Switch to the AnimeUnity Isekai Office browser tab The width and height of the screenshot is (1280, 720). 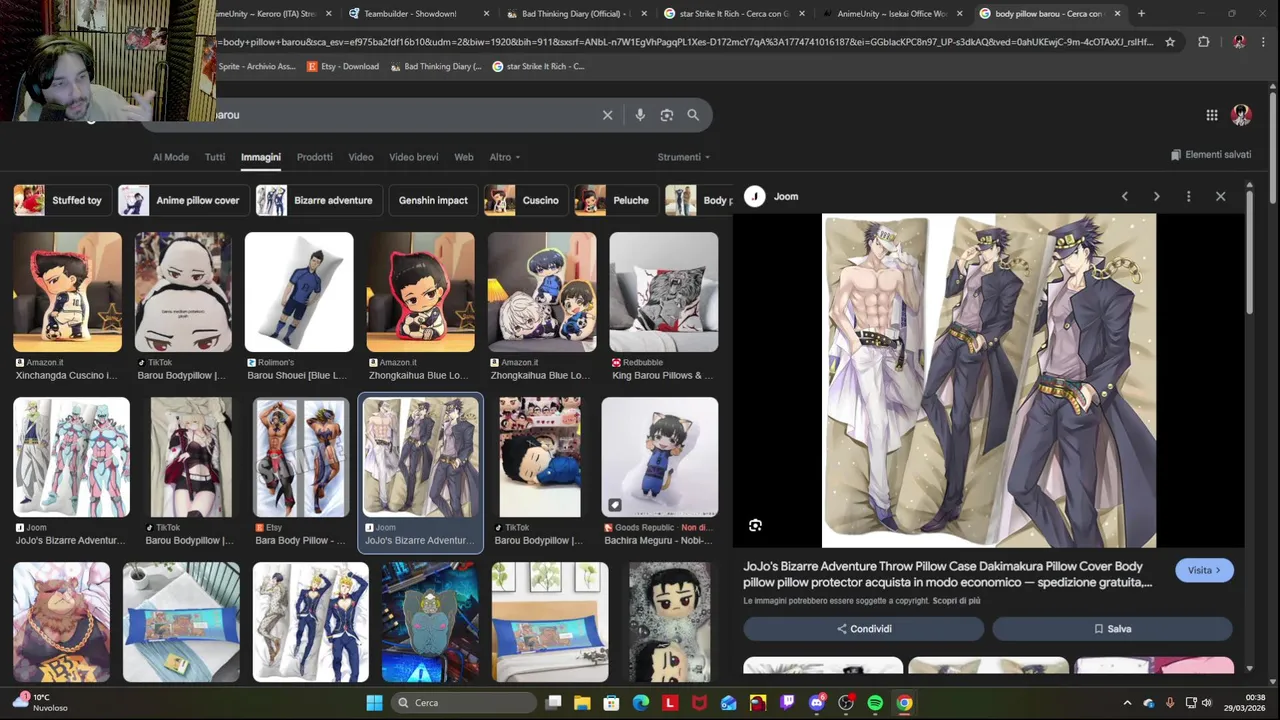(892, 14)
